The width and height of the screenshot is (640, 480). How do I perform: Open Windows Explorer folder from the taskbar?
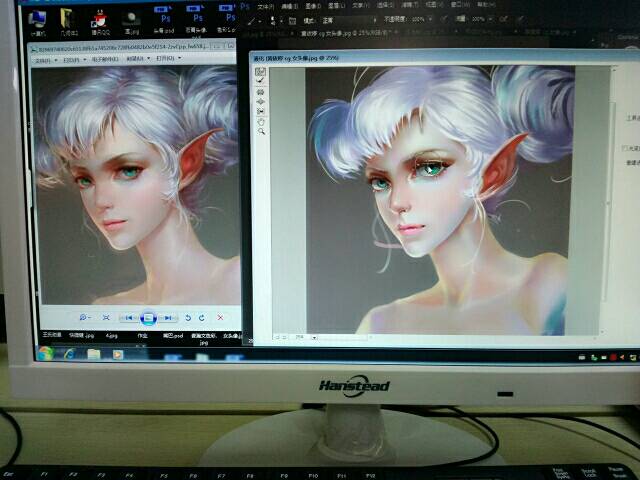(x=94, y=354)
